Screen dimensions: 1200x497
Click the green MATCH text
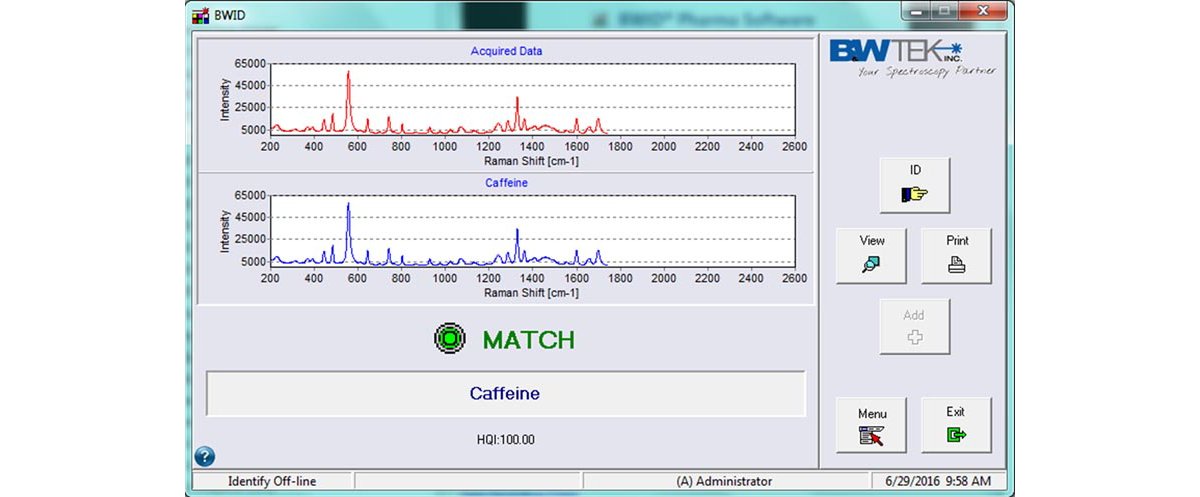(x=529, y=340)
